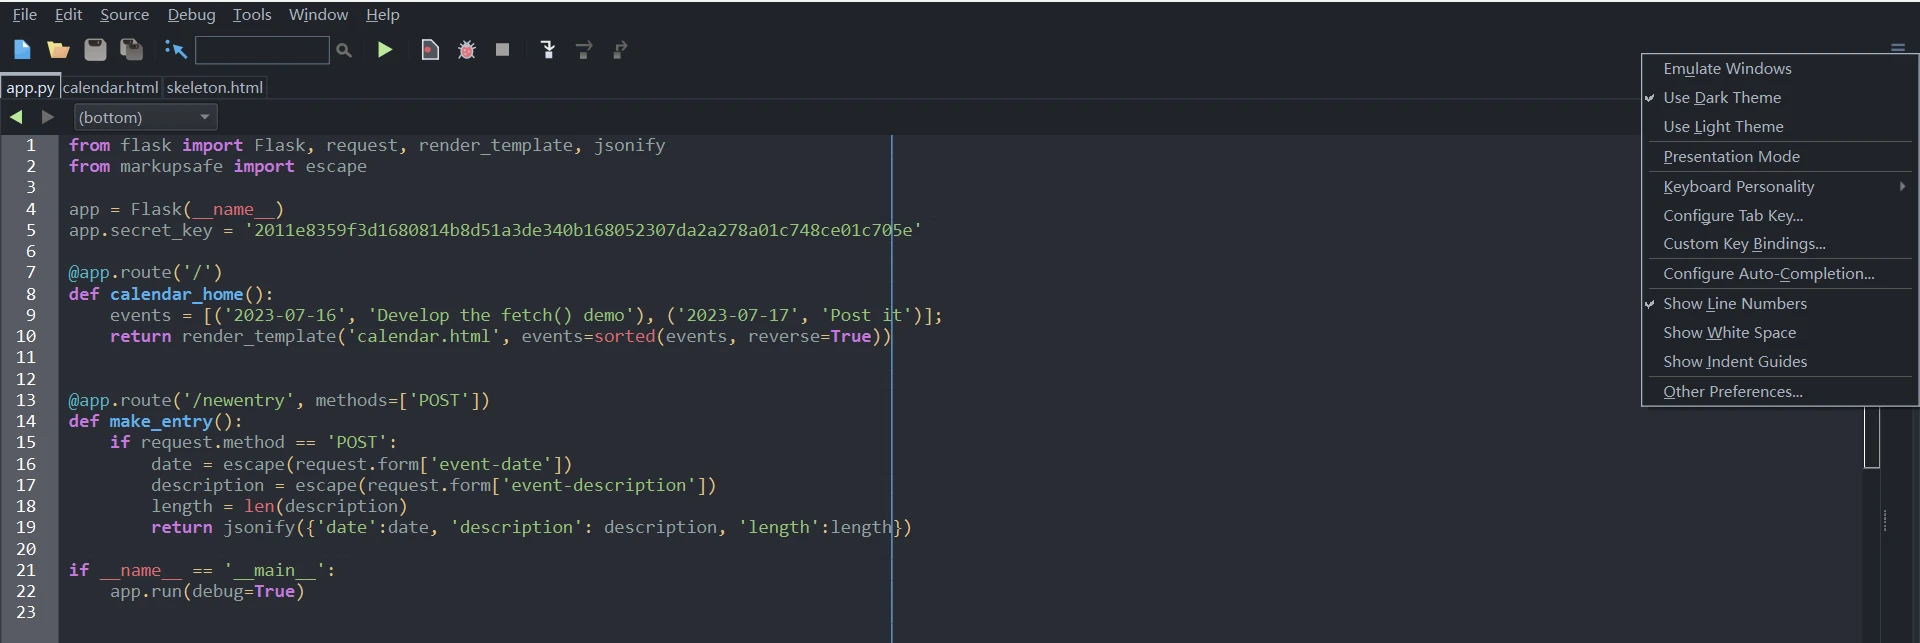The width and height of the screenshot is (1920, 643).
Task: Select Use Light Theme option
Action: (1780, 127)
